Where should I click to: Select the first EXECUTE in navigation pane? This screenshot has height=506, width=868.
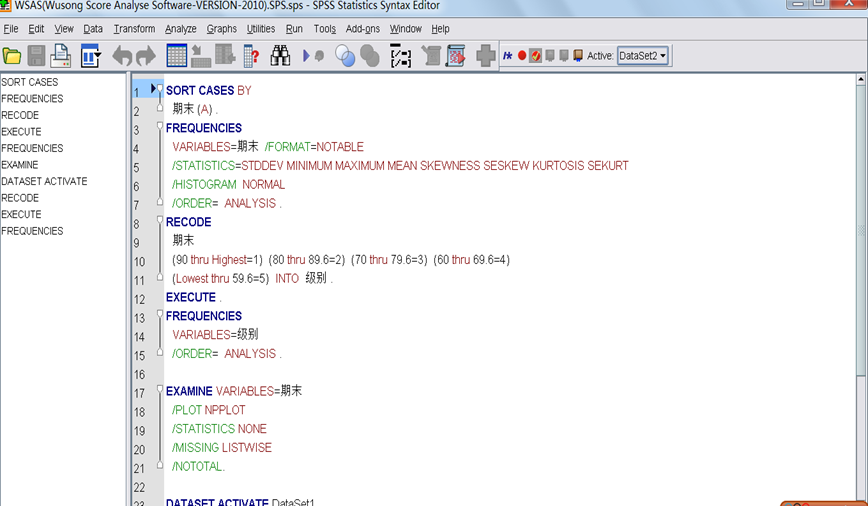21,132
